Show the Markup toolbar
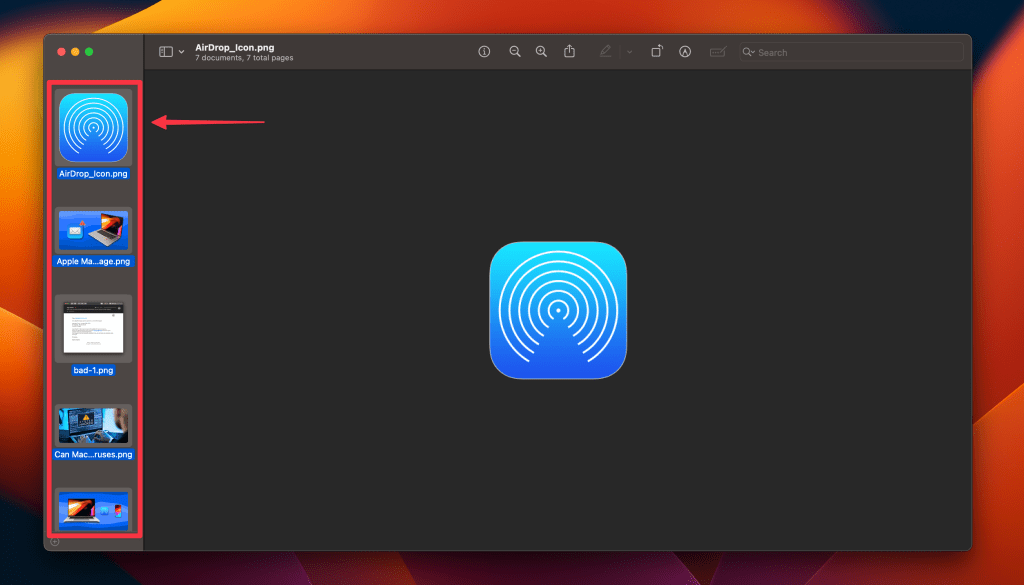The width and height of the screenshot is (1024, 585). [685, 52]
